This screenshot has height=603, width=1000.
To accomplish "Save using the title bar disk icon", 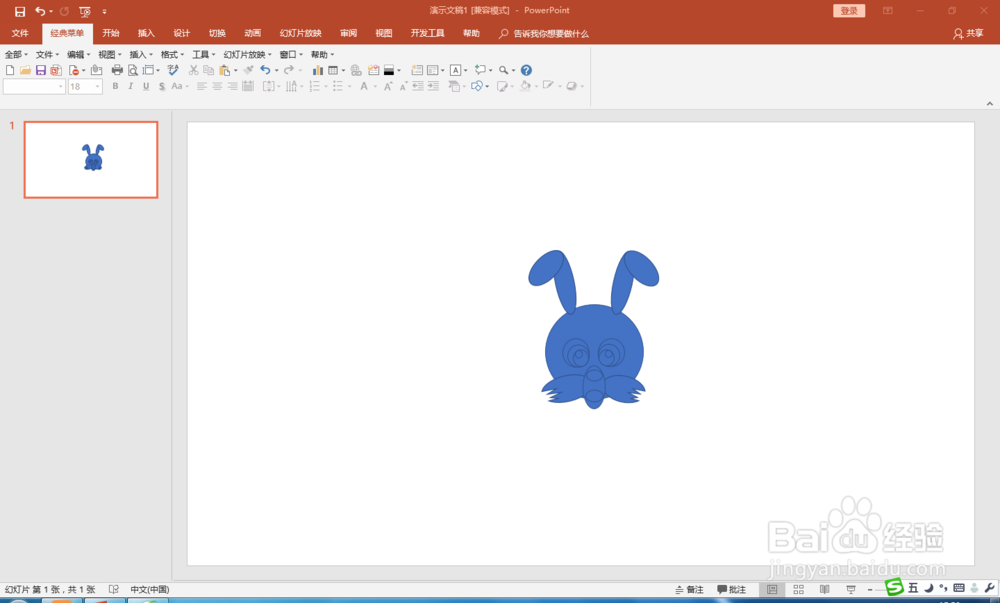I will tap(20, 11).
